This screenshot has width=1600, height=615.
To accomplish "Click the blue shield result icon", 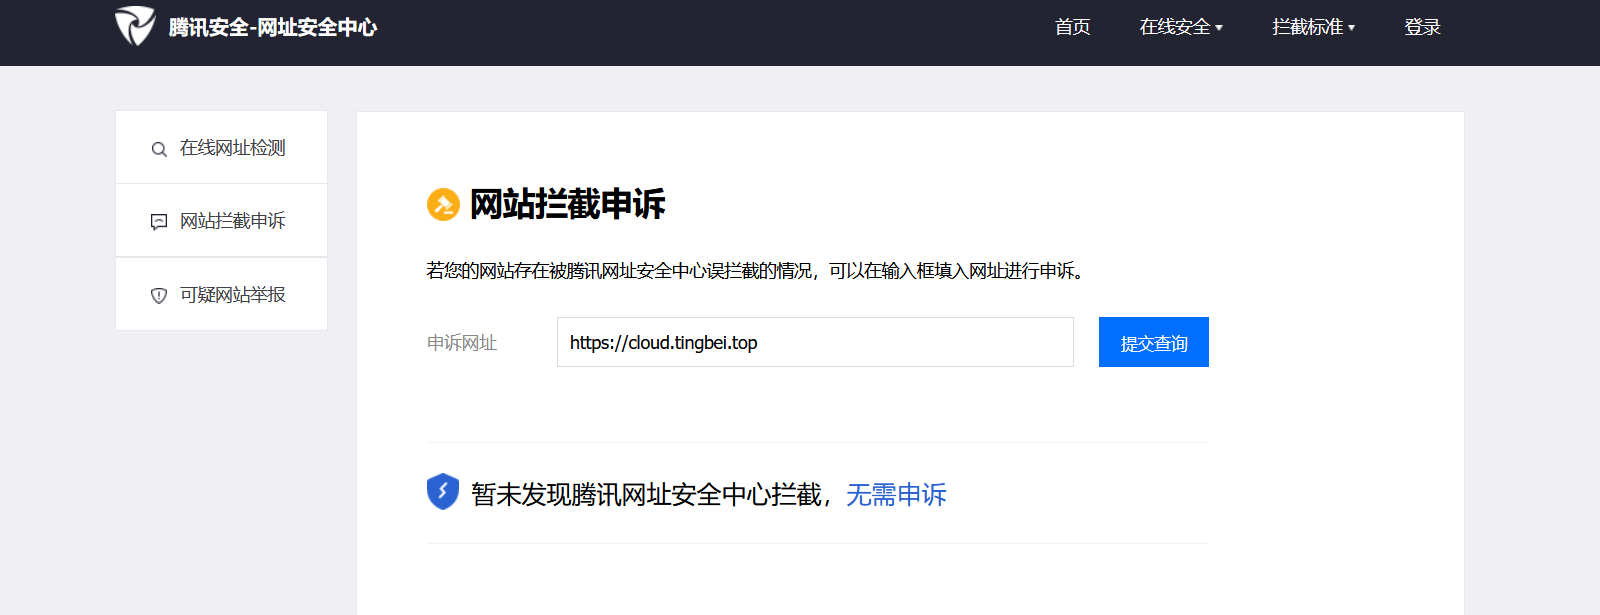I will [x=443, y=492].
